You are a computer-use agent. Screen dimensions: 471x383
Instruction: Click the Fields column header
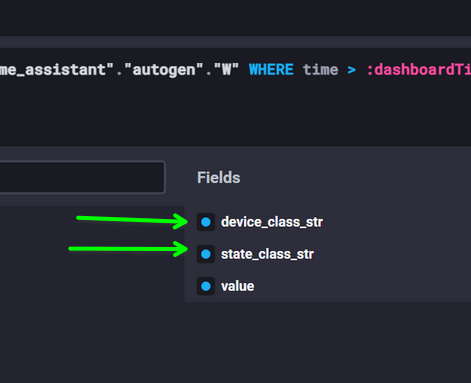click(218, 177)
